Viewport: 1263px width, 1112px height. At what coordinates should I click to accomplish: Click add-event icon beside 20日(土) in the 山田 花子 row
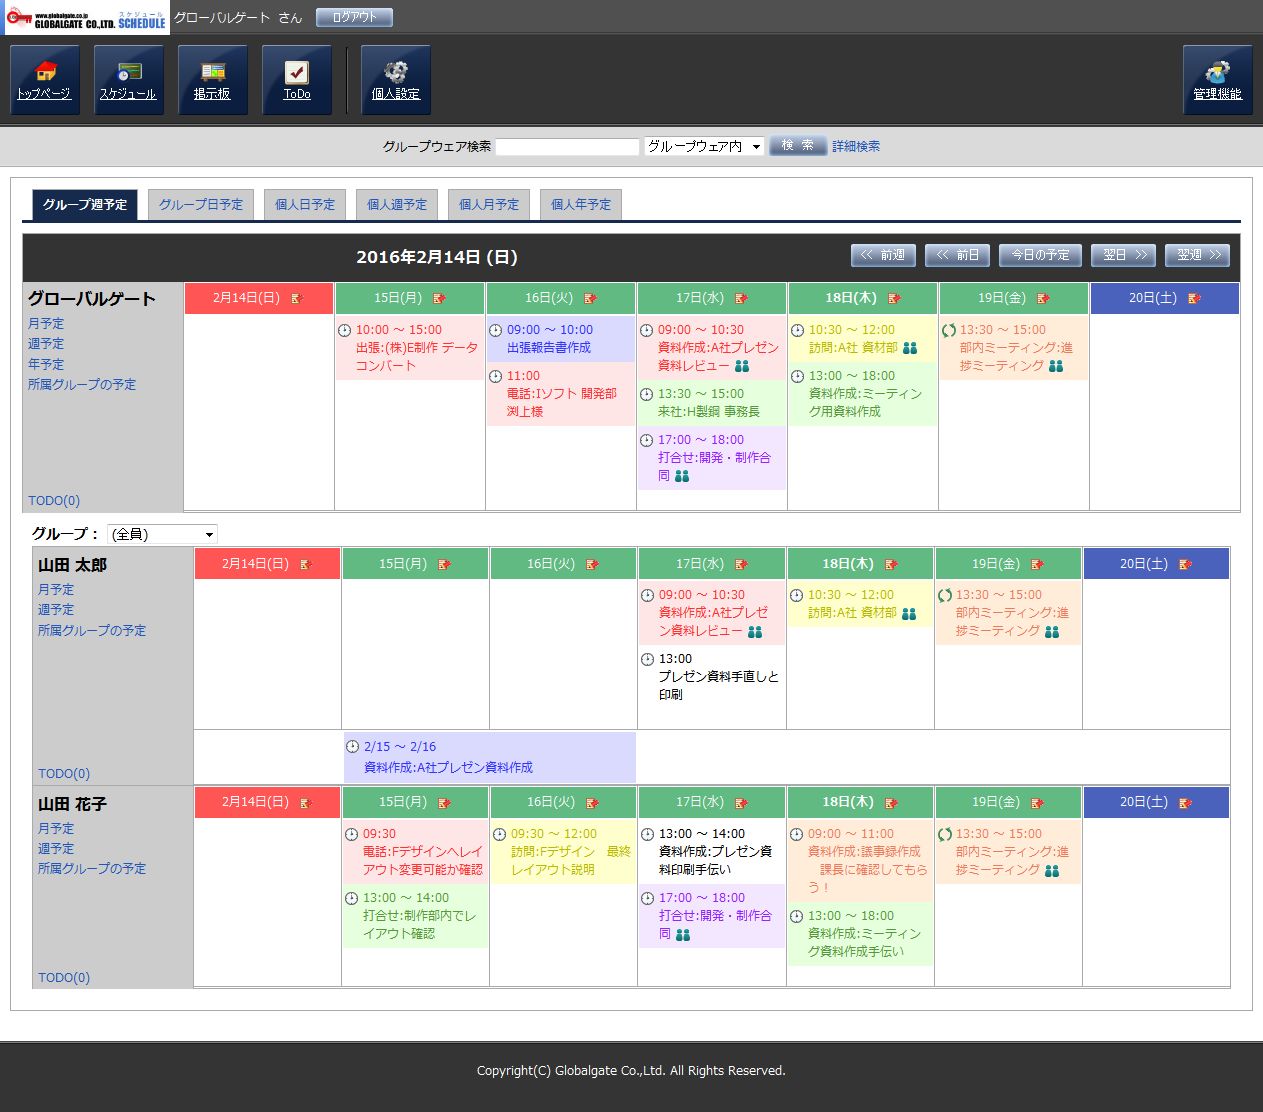[x=1185, y=803]
